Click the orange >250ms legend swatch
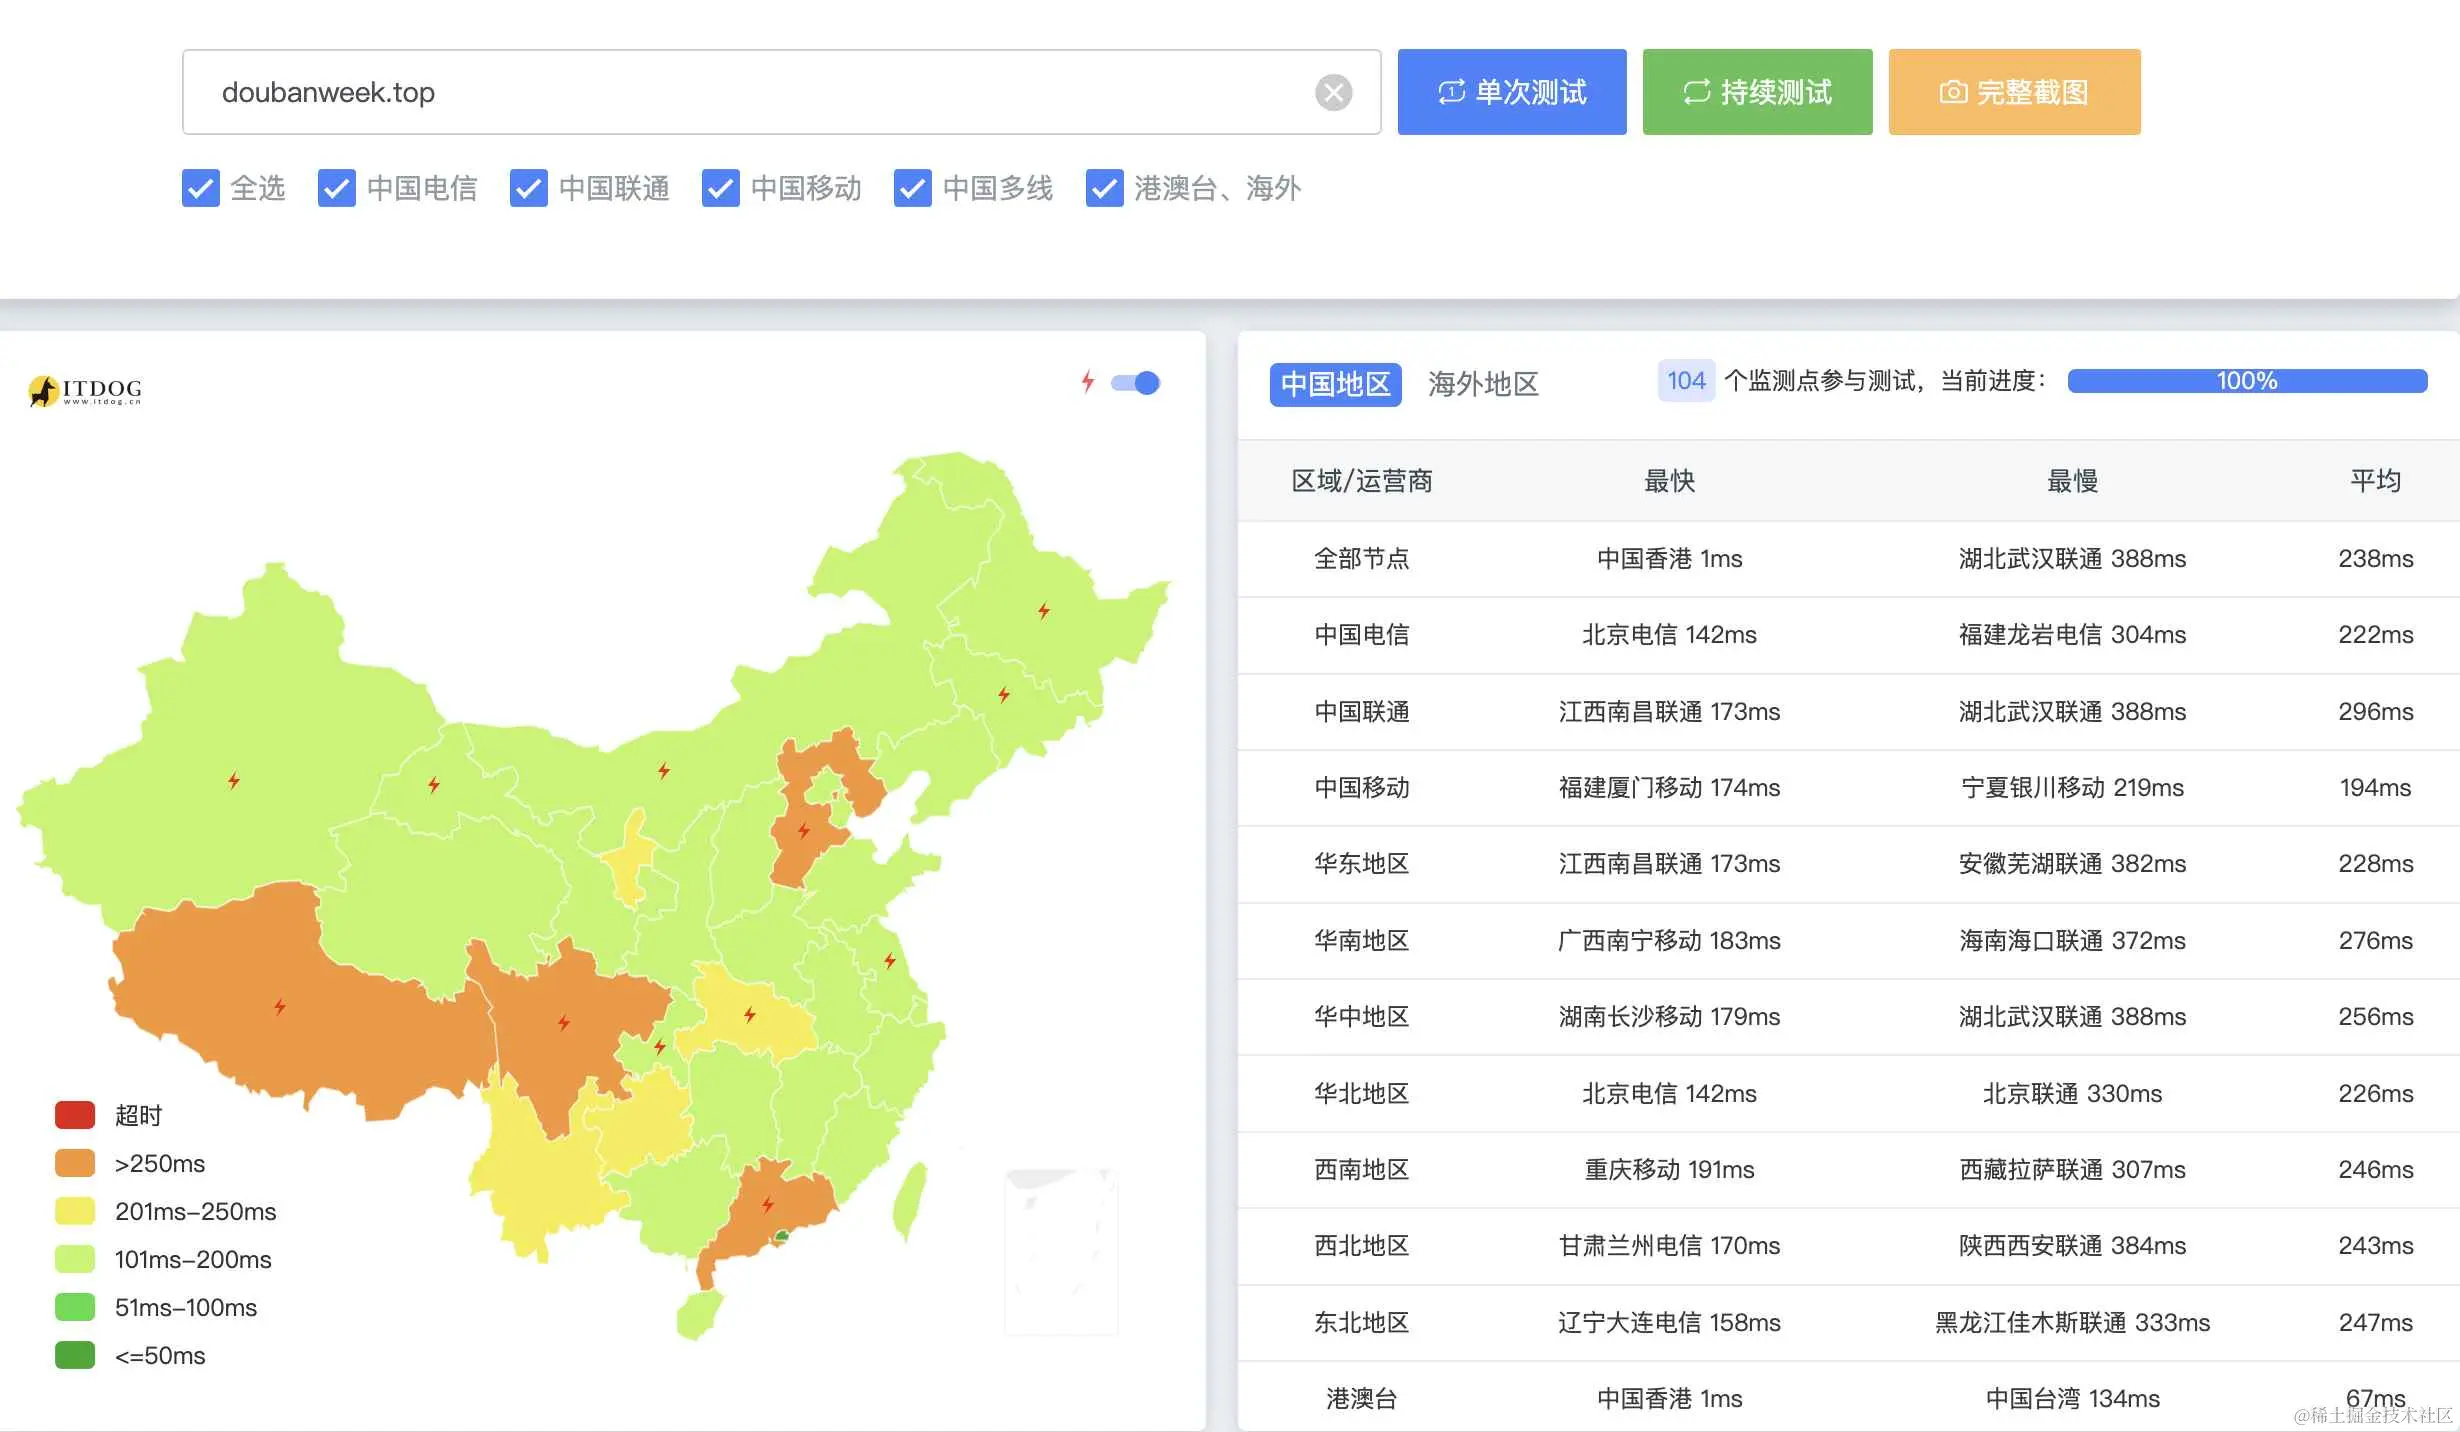2460x1432 pixels. [x=75, y=1163]
